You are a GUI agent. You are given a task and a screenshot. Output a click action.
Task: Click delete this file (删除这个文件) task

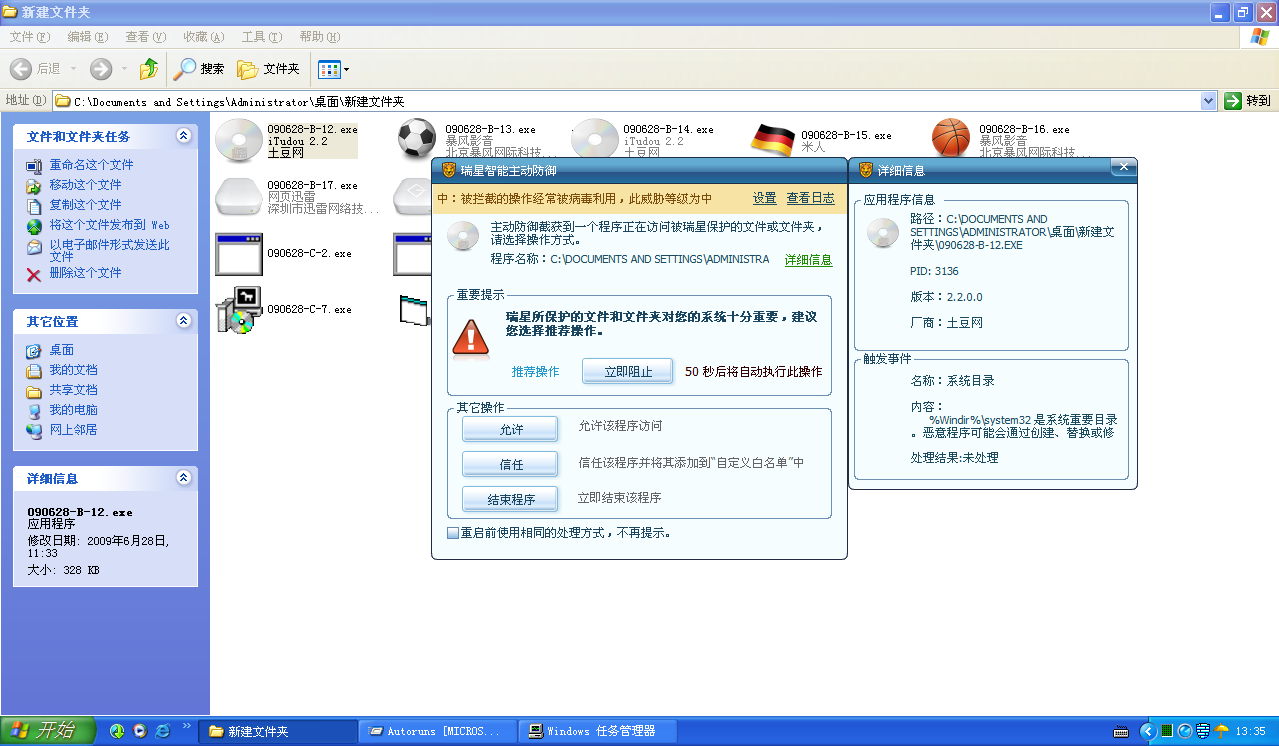tap(85, 273)
